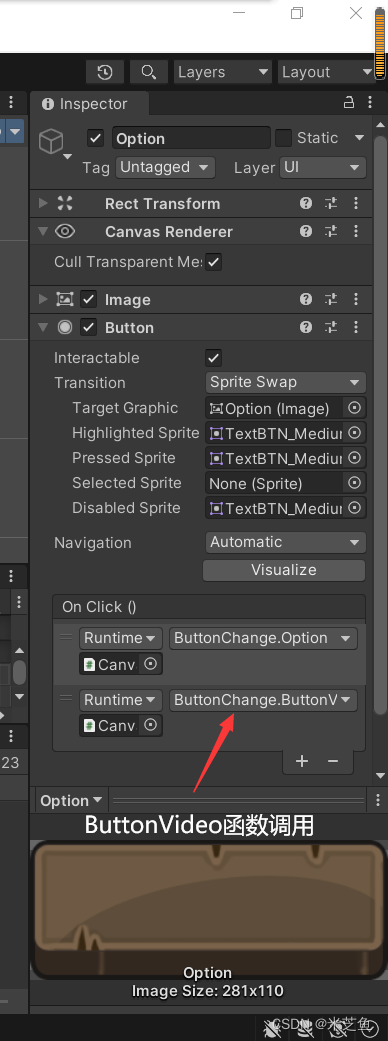
Task: Enable the Static checkbox
Action: click(x=284, y=138)
